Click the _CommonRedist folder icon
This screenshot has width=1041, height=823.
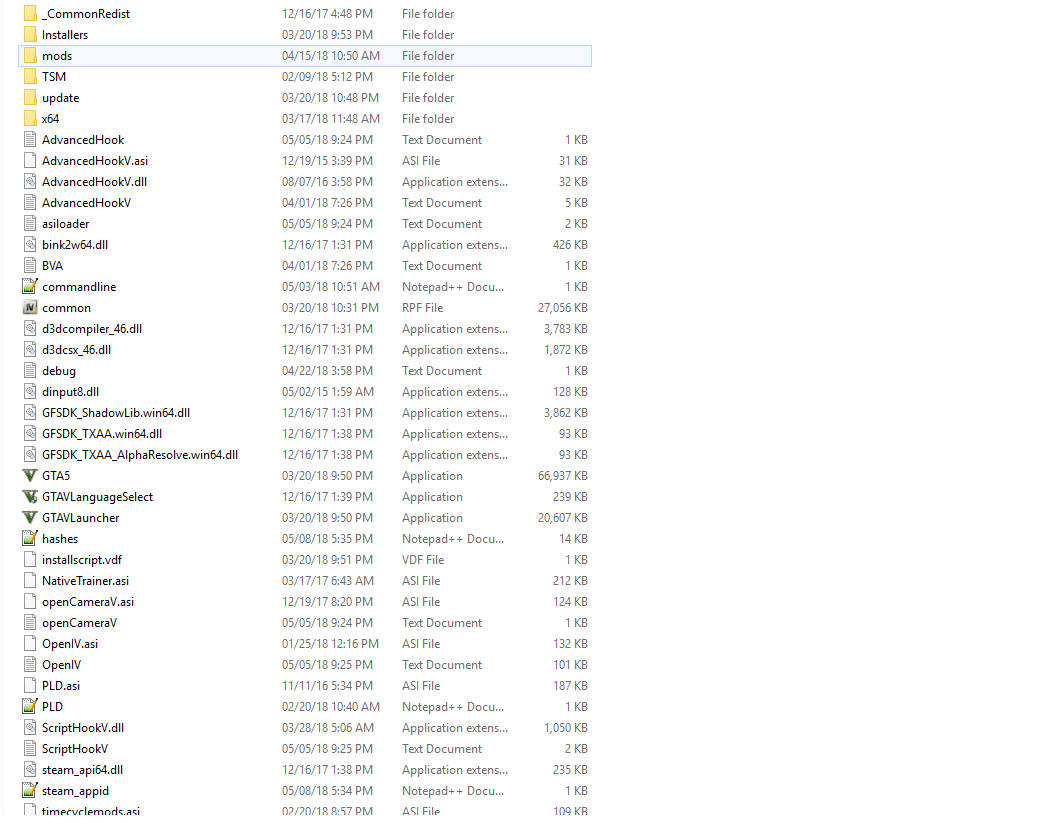pos(30,13)
